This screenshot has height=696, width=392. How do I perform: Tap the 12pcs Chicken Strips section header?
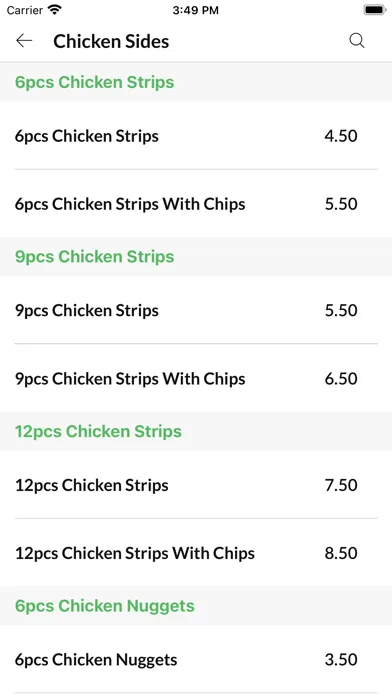pyautogui.click(x=196, y=431)
